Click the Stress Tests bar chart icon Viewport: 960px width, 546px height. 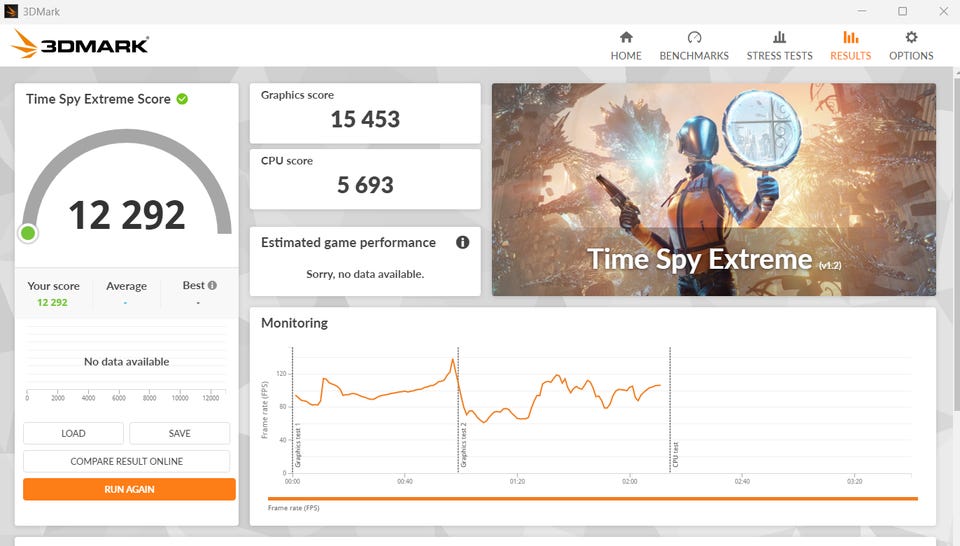click(779, 37)
